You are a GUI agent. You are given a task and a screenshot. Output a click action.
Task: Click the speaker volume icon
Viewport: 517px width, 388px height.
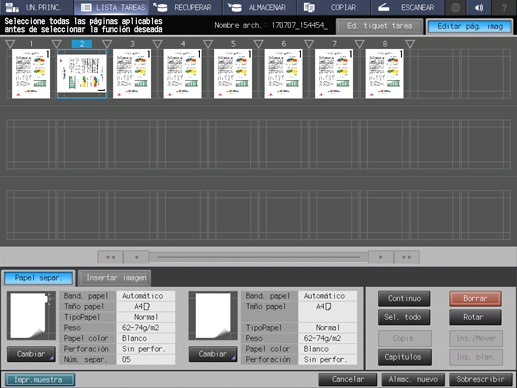tap(479, 7)
